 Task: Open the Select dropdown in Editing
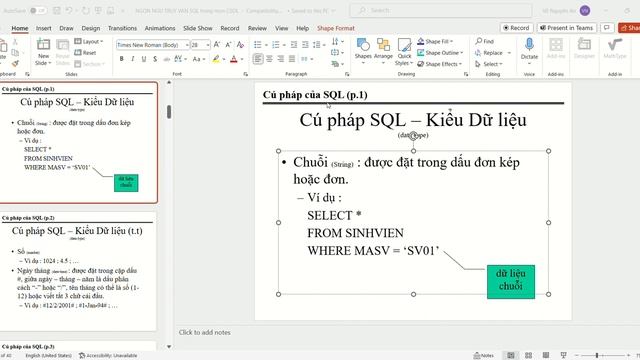pyautogui.click(x=489, y=64)
